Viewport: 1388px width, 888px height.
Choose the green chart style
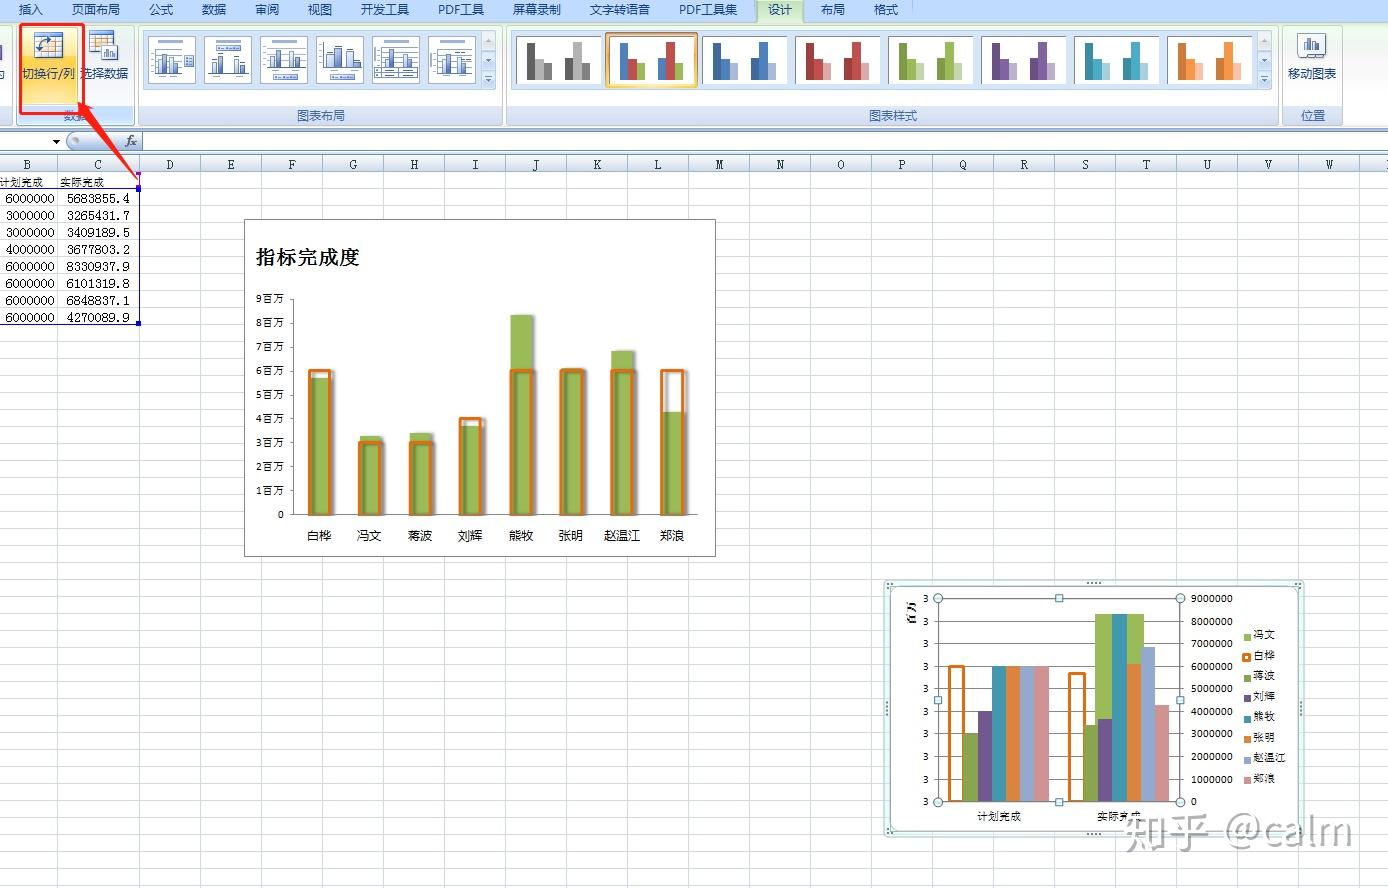pyautogui.click(x=930, y=60)
